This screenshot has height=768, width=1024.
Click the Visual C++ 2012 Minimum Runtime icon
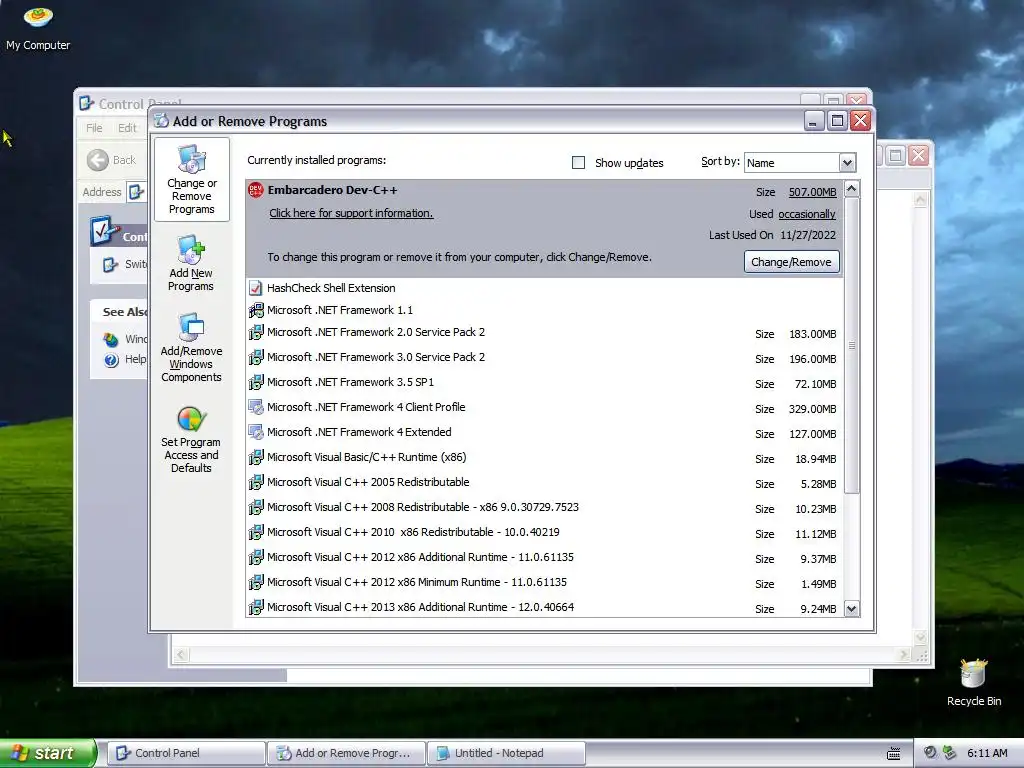255,582
